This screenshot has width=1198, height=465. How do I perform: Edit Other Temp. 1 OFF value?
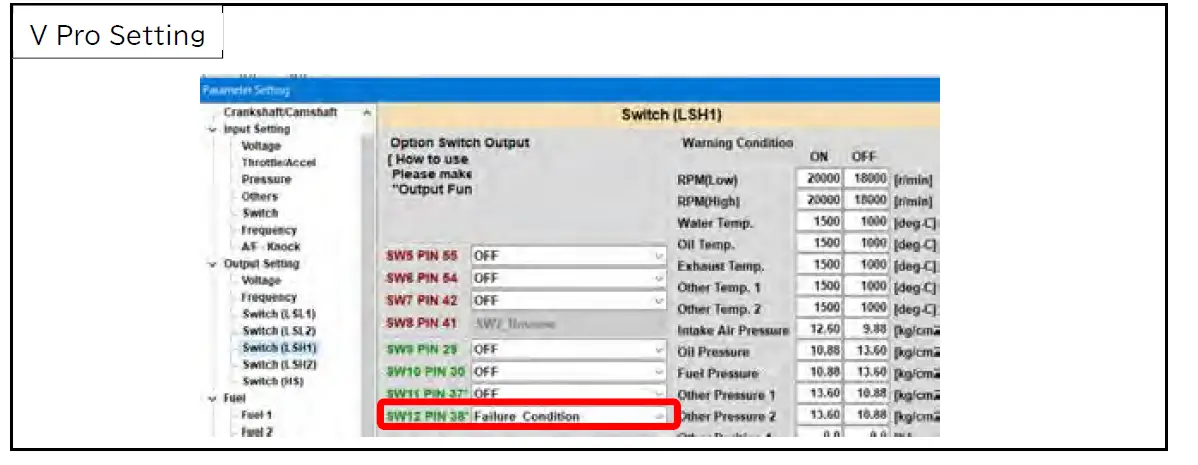pos(868,287)
